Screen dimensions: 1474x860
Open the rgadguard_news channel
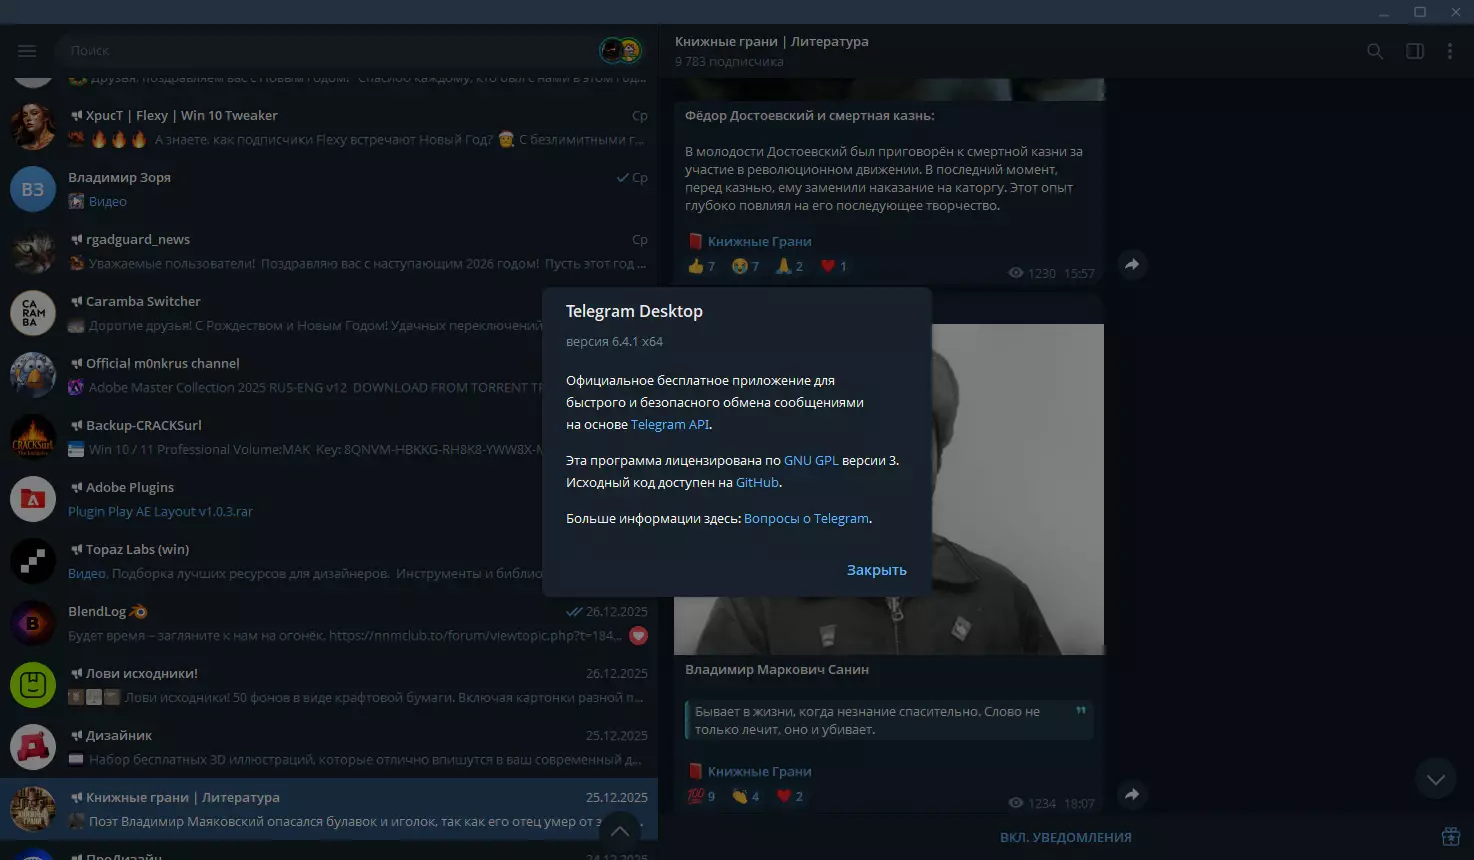[x=329, y=251]
